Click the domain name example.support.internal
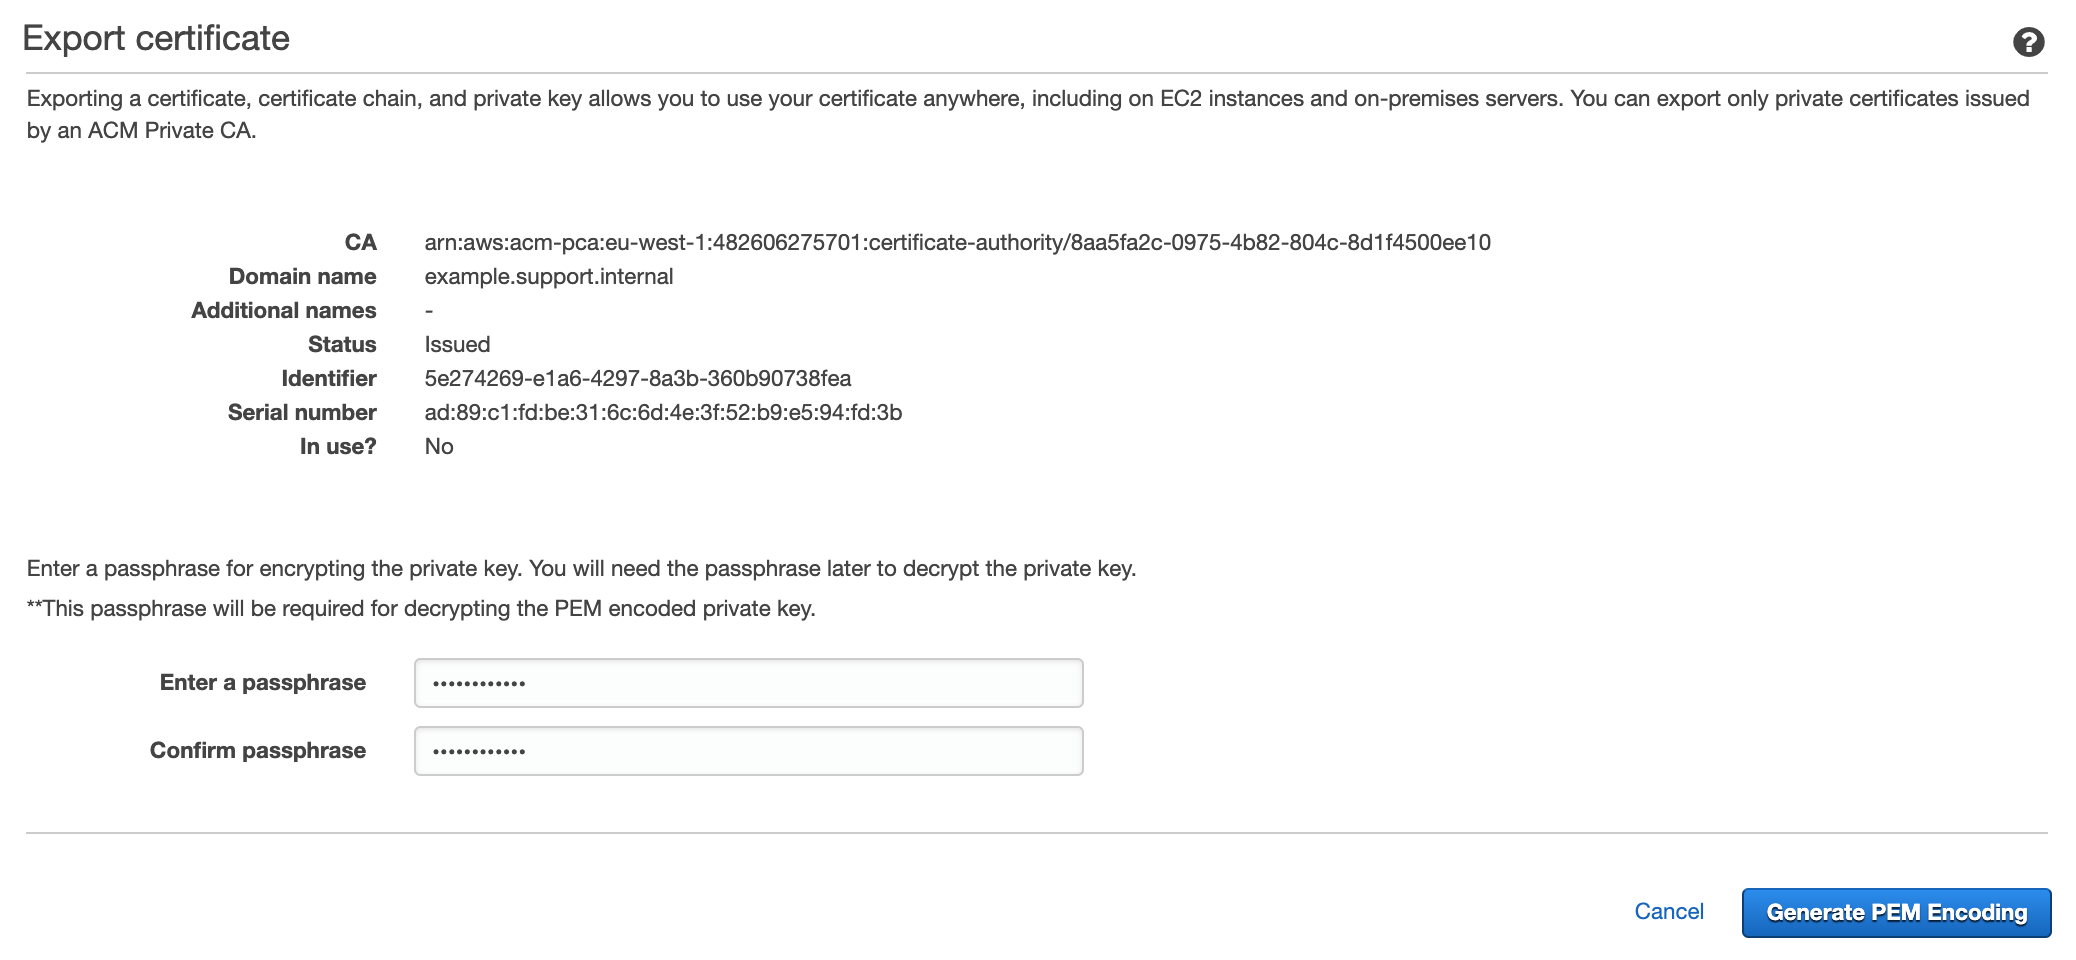The height and width of the screenshot is (960, 2076). 548,276
